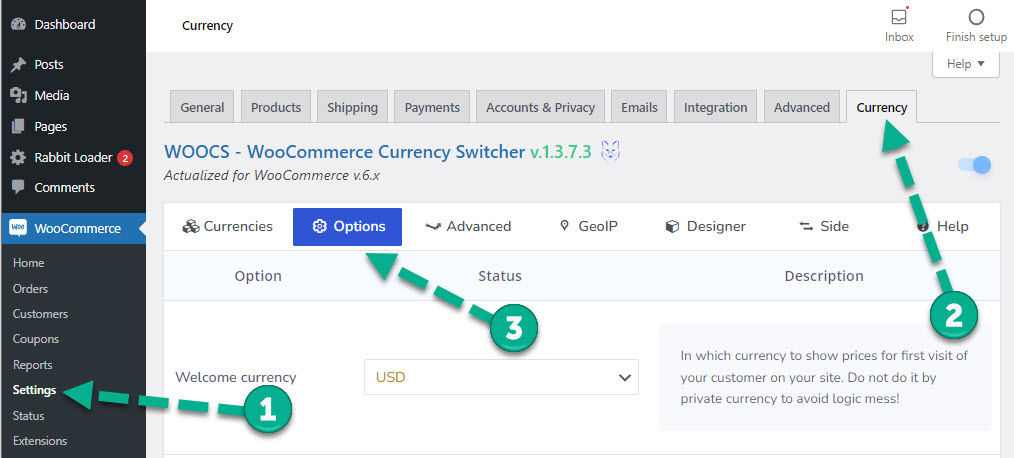Open the WOOCS Help tab
The image size is (1014, 458).
943,226
